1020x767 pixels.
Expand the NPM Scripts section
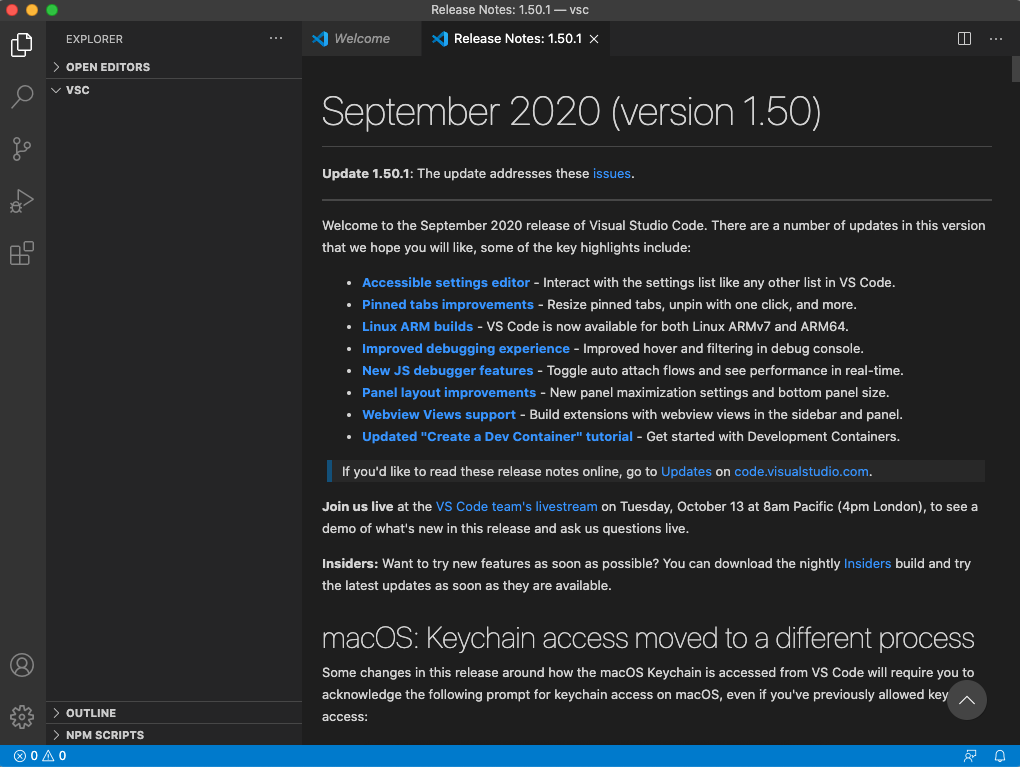[174, 734]
